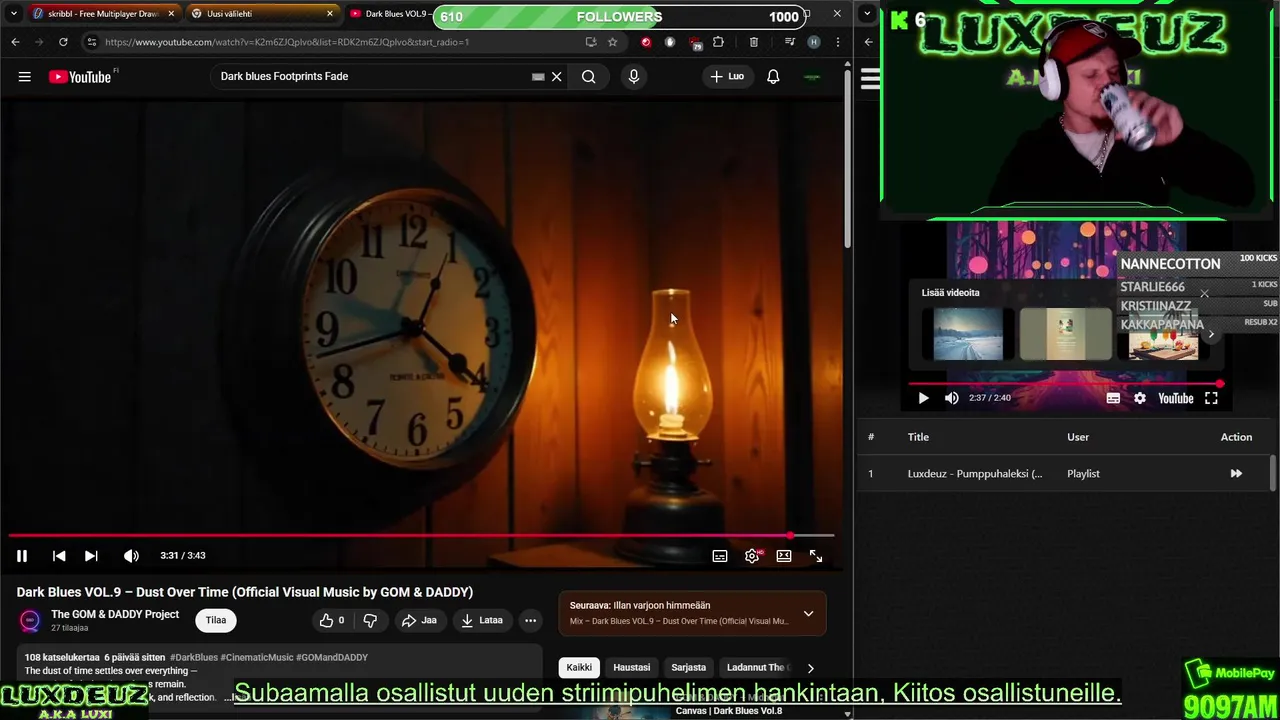Bookmark page with star icon
1280x720 pixels.
[613, 42]
